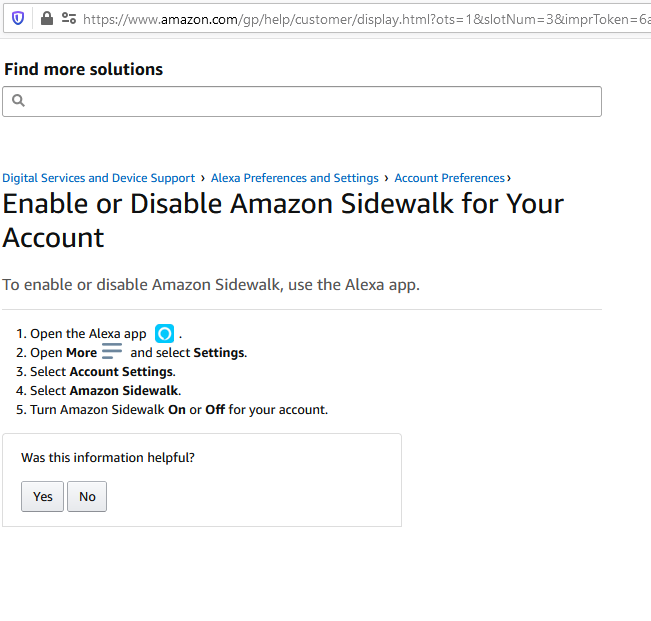
Task: Click the blue Alexa app icon
Action: [165, 334]
